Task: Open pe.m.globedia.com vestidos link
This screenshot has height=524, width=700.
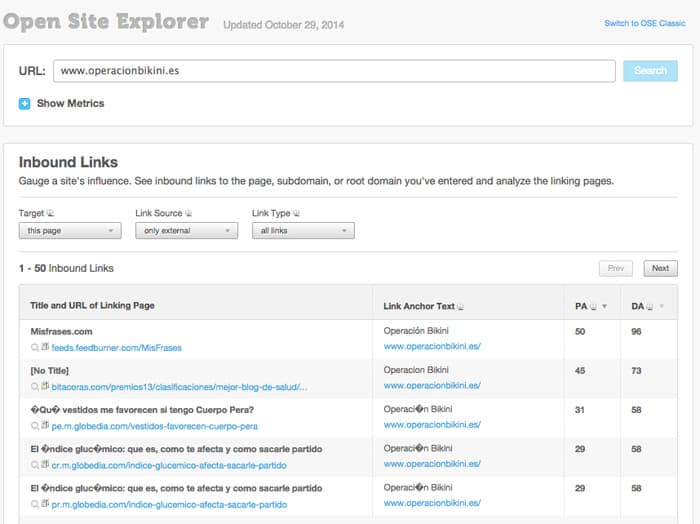Action: point(154,426)
